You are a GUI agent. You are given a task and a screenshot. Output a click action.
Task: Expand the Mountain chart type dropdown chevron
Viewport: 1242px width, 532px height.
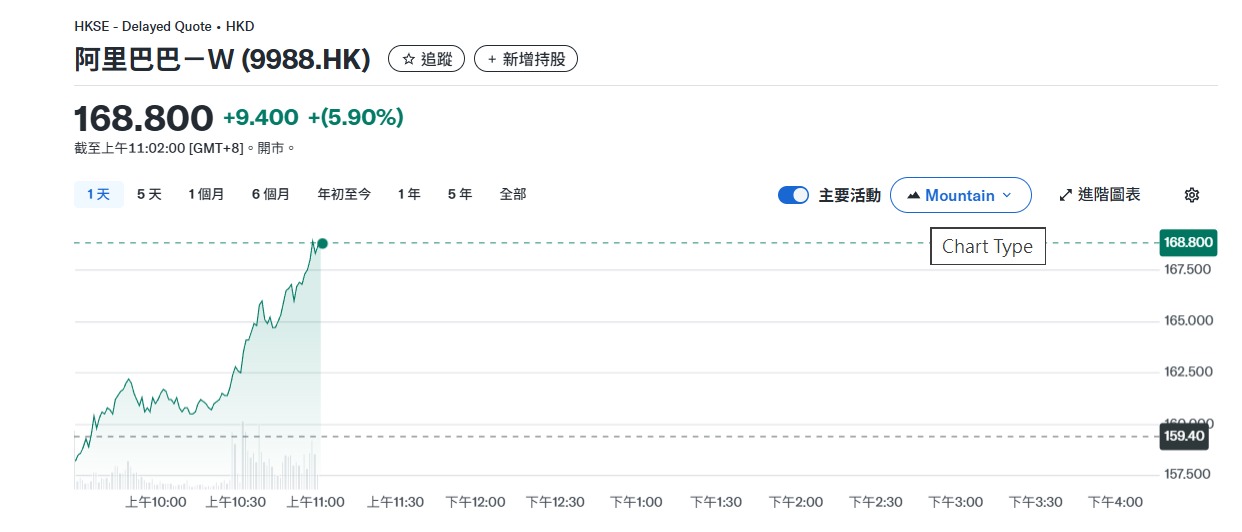point(1007,196)
